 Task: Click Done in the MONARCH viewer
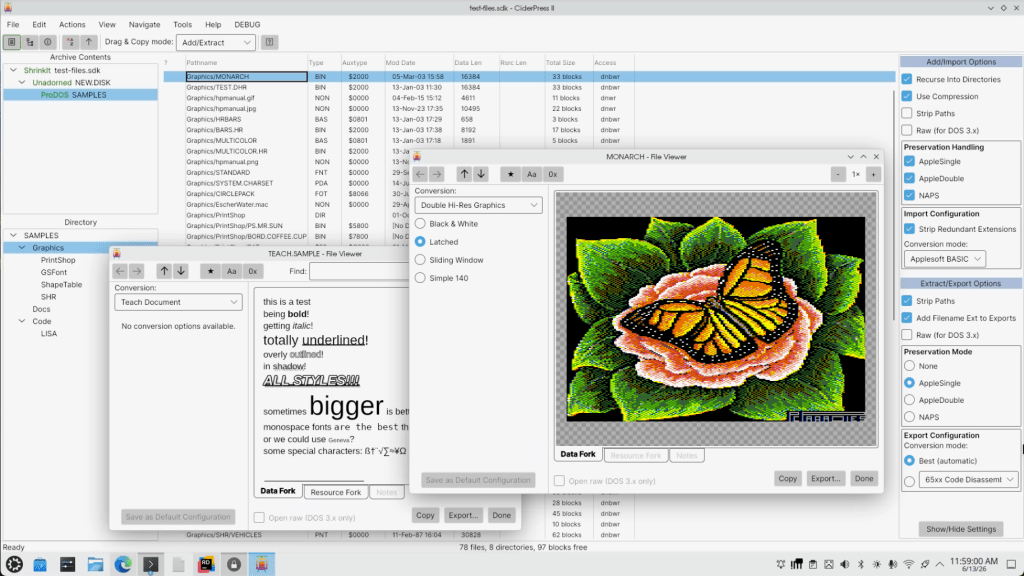click(863, 479)
